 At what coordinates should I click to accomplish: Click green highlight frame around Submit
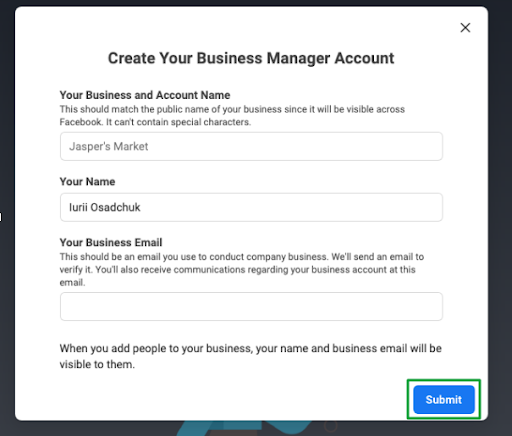[444, 380]
